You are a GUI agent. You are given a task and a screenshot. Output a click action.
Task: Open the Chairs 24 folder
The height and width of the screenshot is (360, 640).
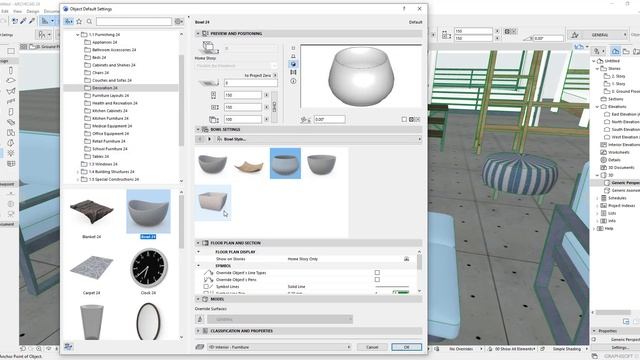point(100,73)
